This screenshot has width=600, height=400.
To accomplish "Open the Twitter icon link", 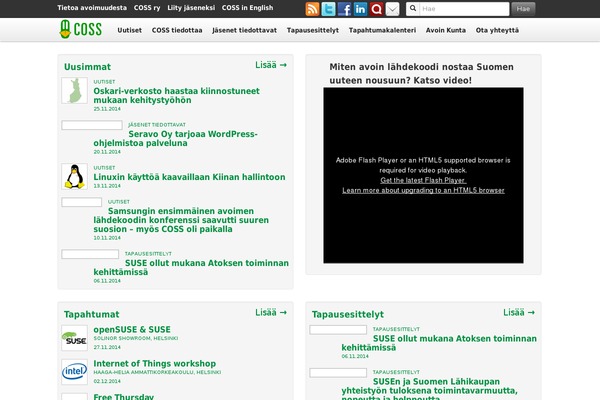I will click(x=328, y=9).
